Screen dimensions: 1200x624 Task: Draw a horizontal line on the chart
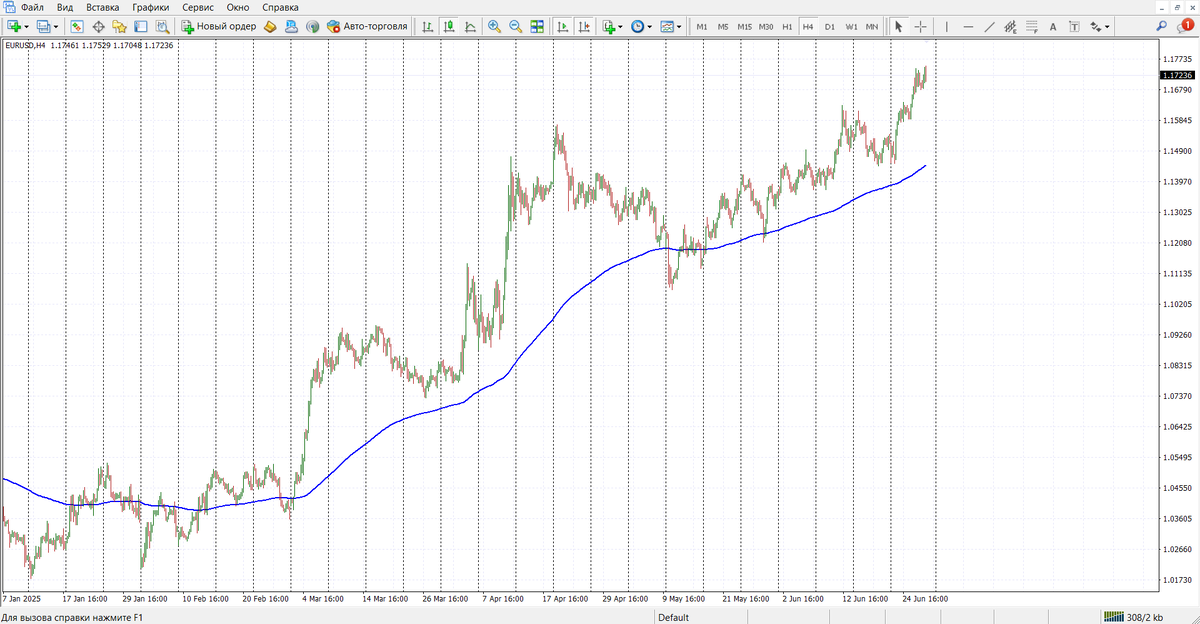(968, 27)
